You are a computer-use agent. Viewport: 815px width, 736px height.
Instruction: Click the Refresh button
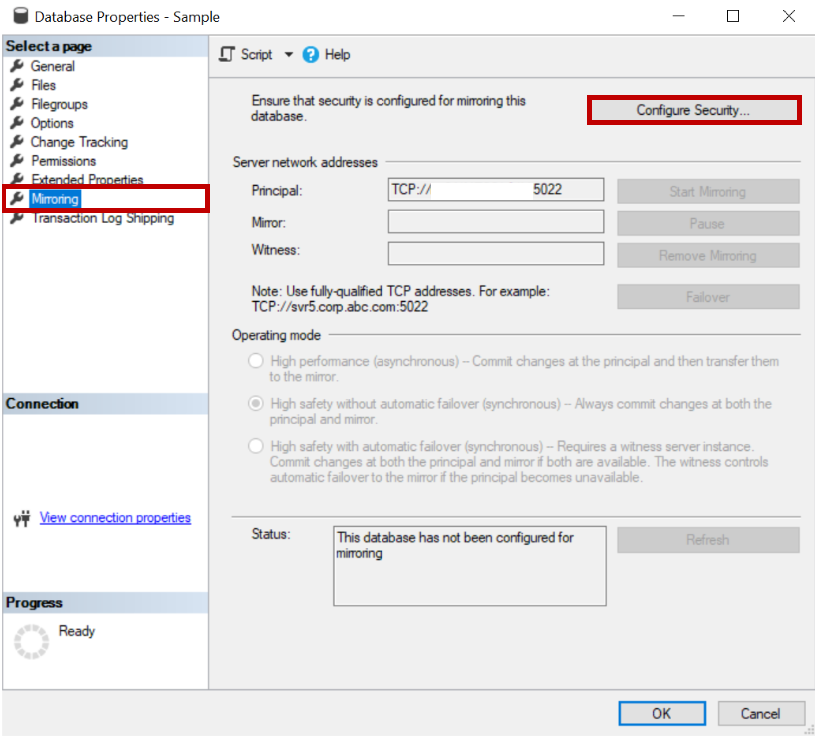[x=708, y=540]
